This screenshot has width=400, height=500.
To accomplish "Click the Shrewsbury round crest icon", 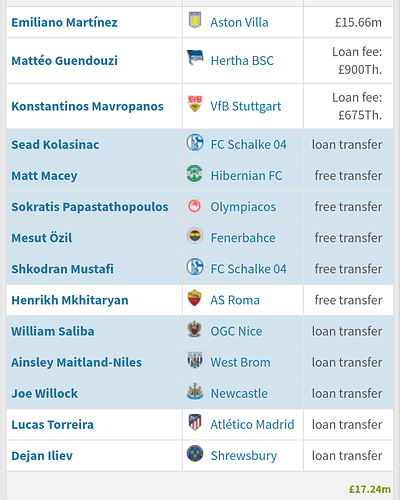I will [x=195, y=453].
